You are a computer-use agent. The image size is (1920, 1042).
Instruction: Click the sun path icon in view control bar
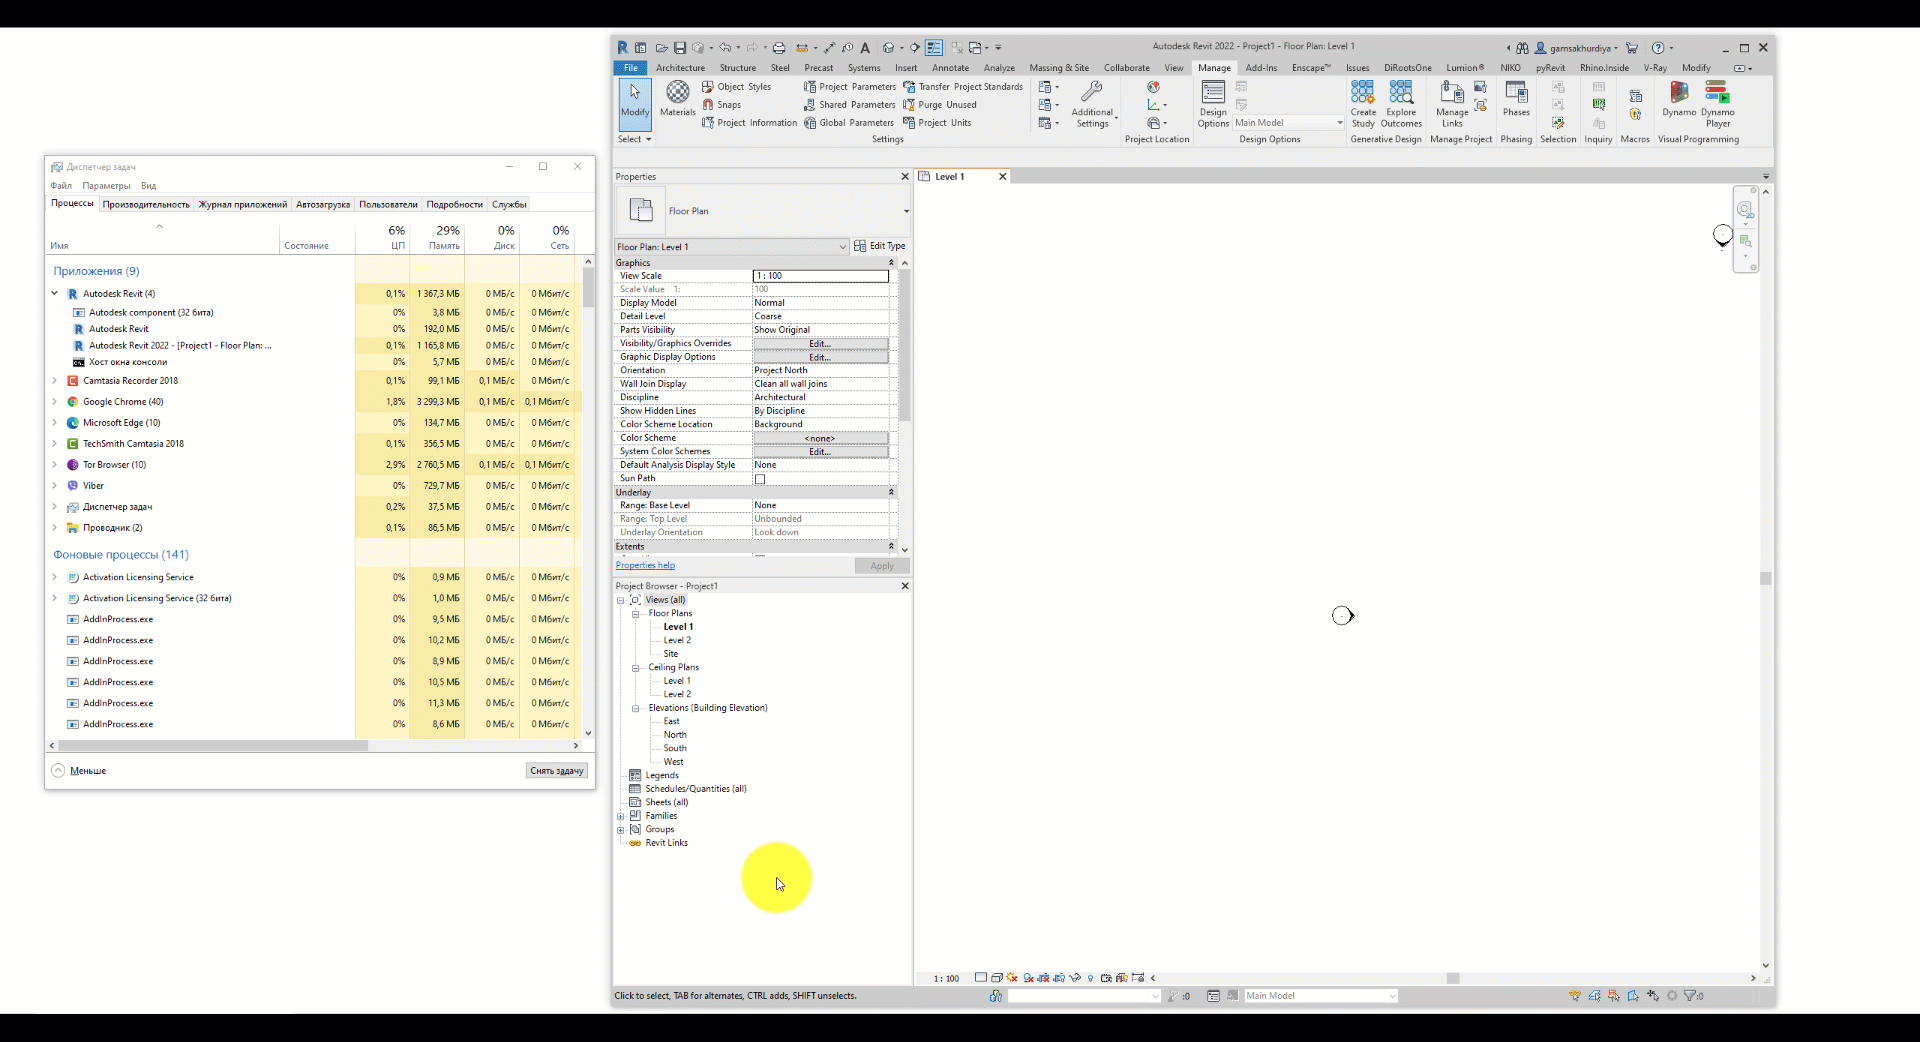point(1012,978)
